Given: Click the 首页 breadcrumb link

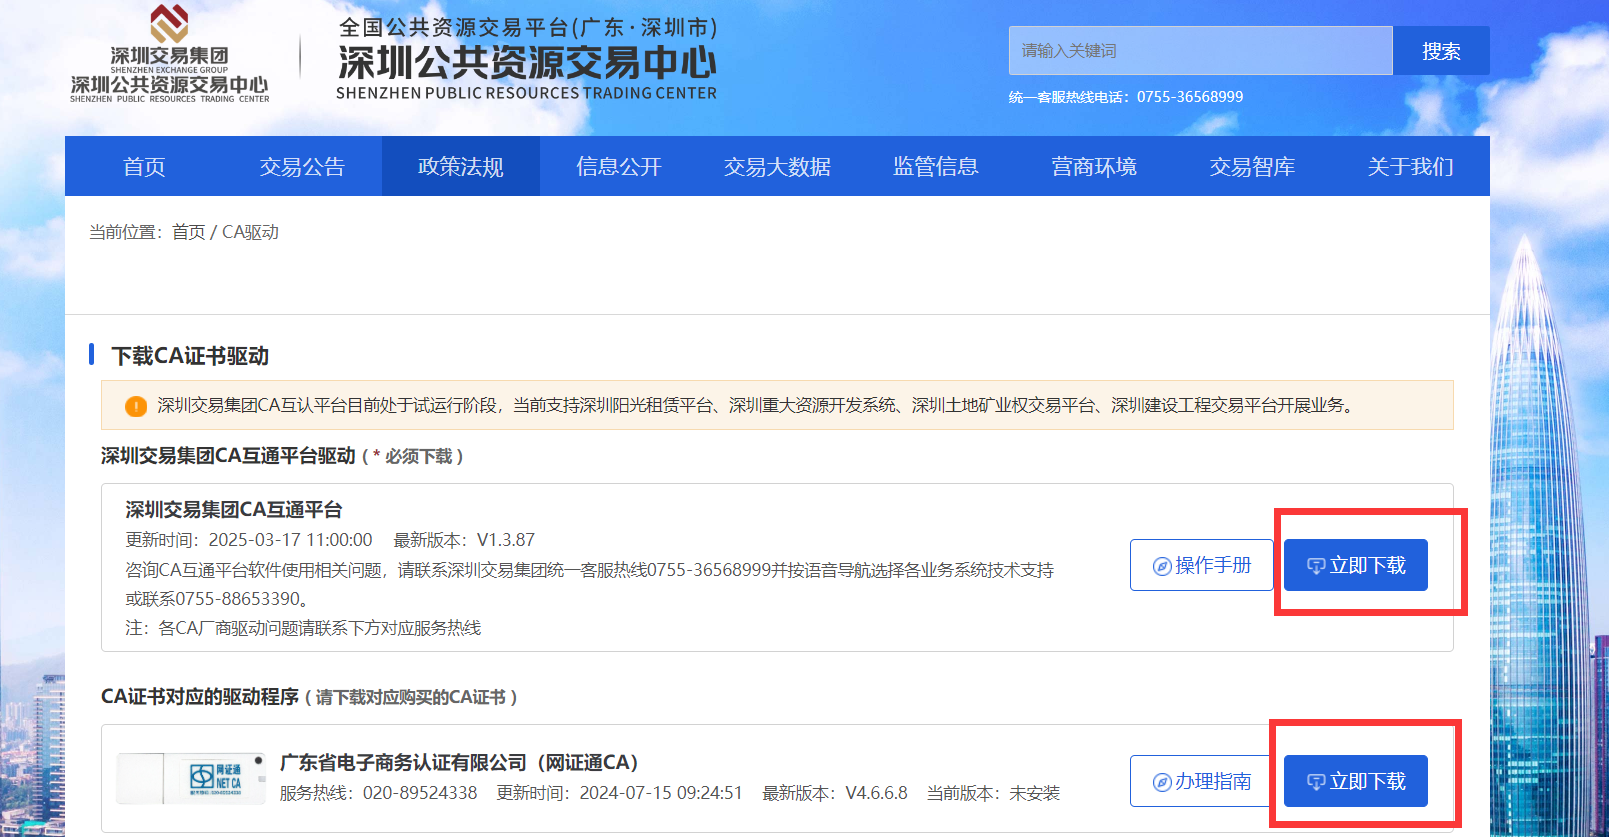Looking at the screenshot, I should pyautogui.click(x=188, y=232).
